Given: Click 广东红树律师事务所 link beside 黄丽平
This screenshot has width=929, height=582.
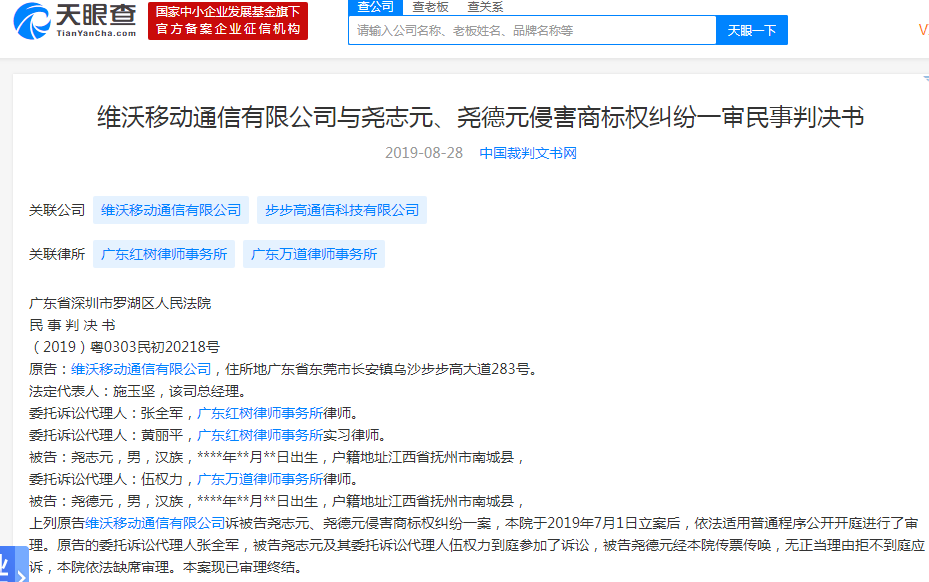Looking at the screenshot, I should [260, 435].
